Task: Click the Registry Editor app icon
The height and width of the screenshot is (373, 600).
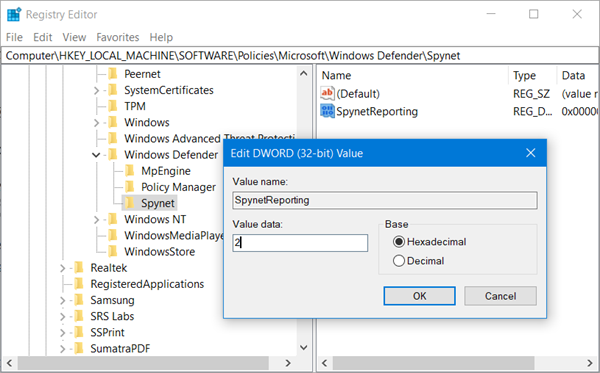Action: (14, 14)
